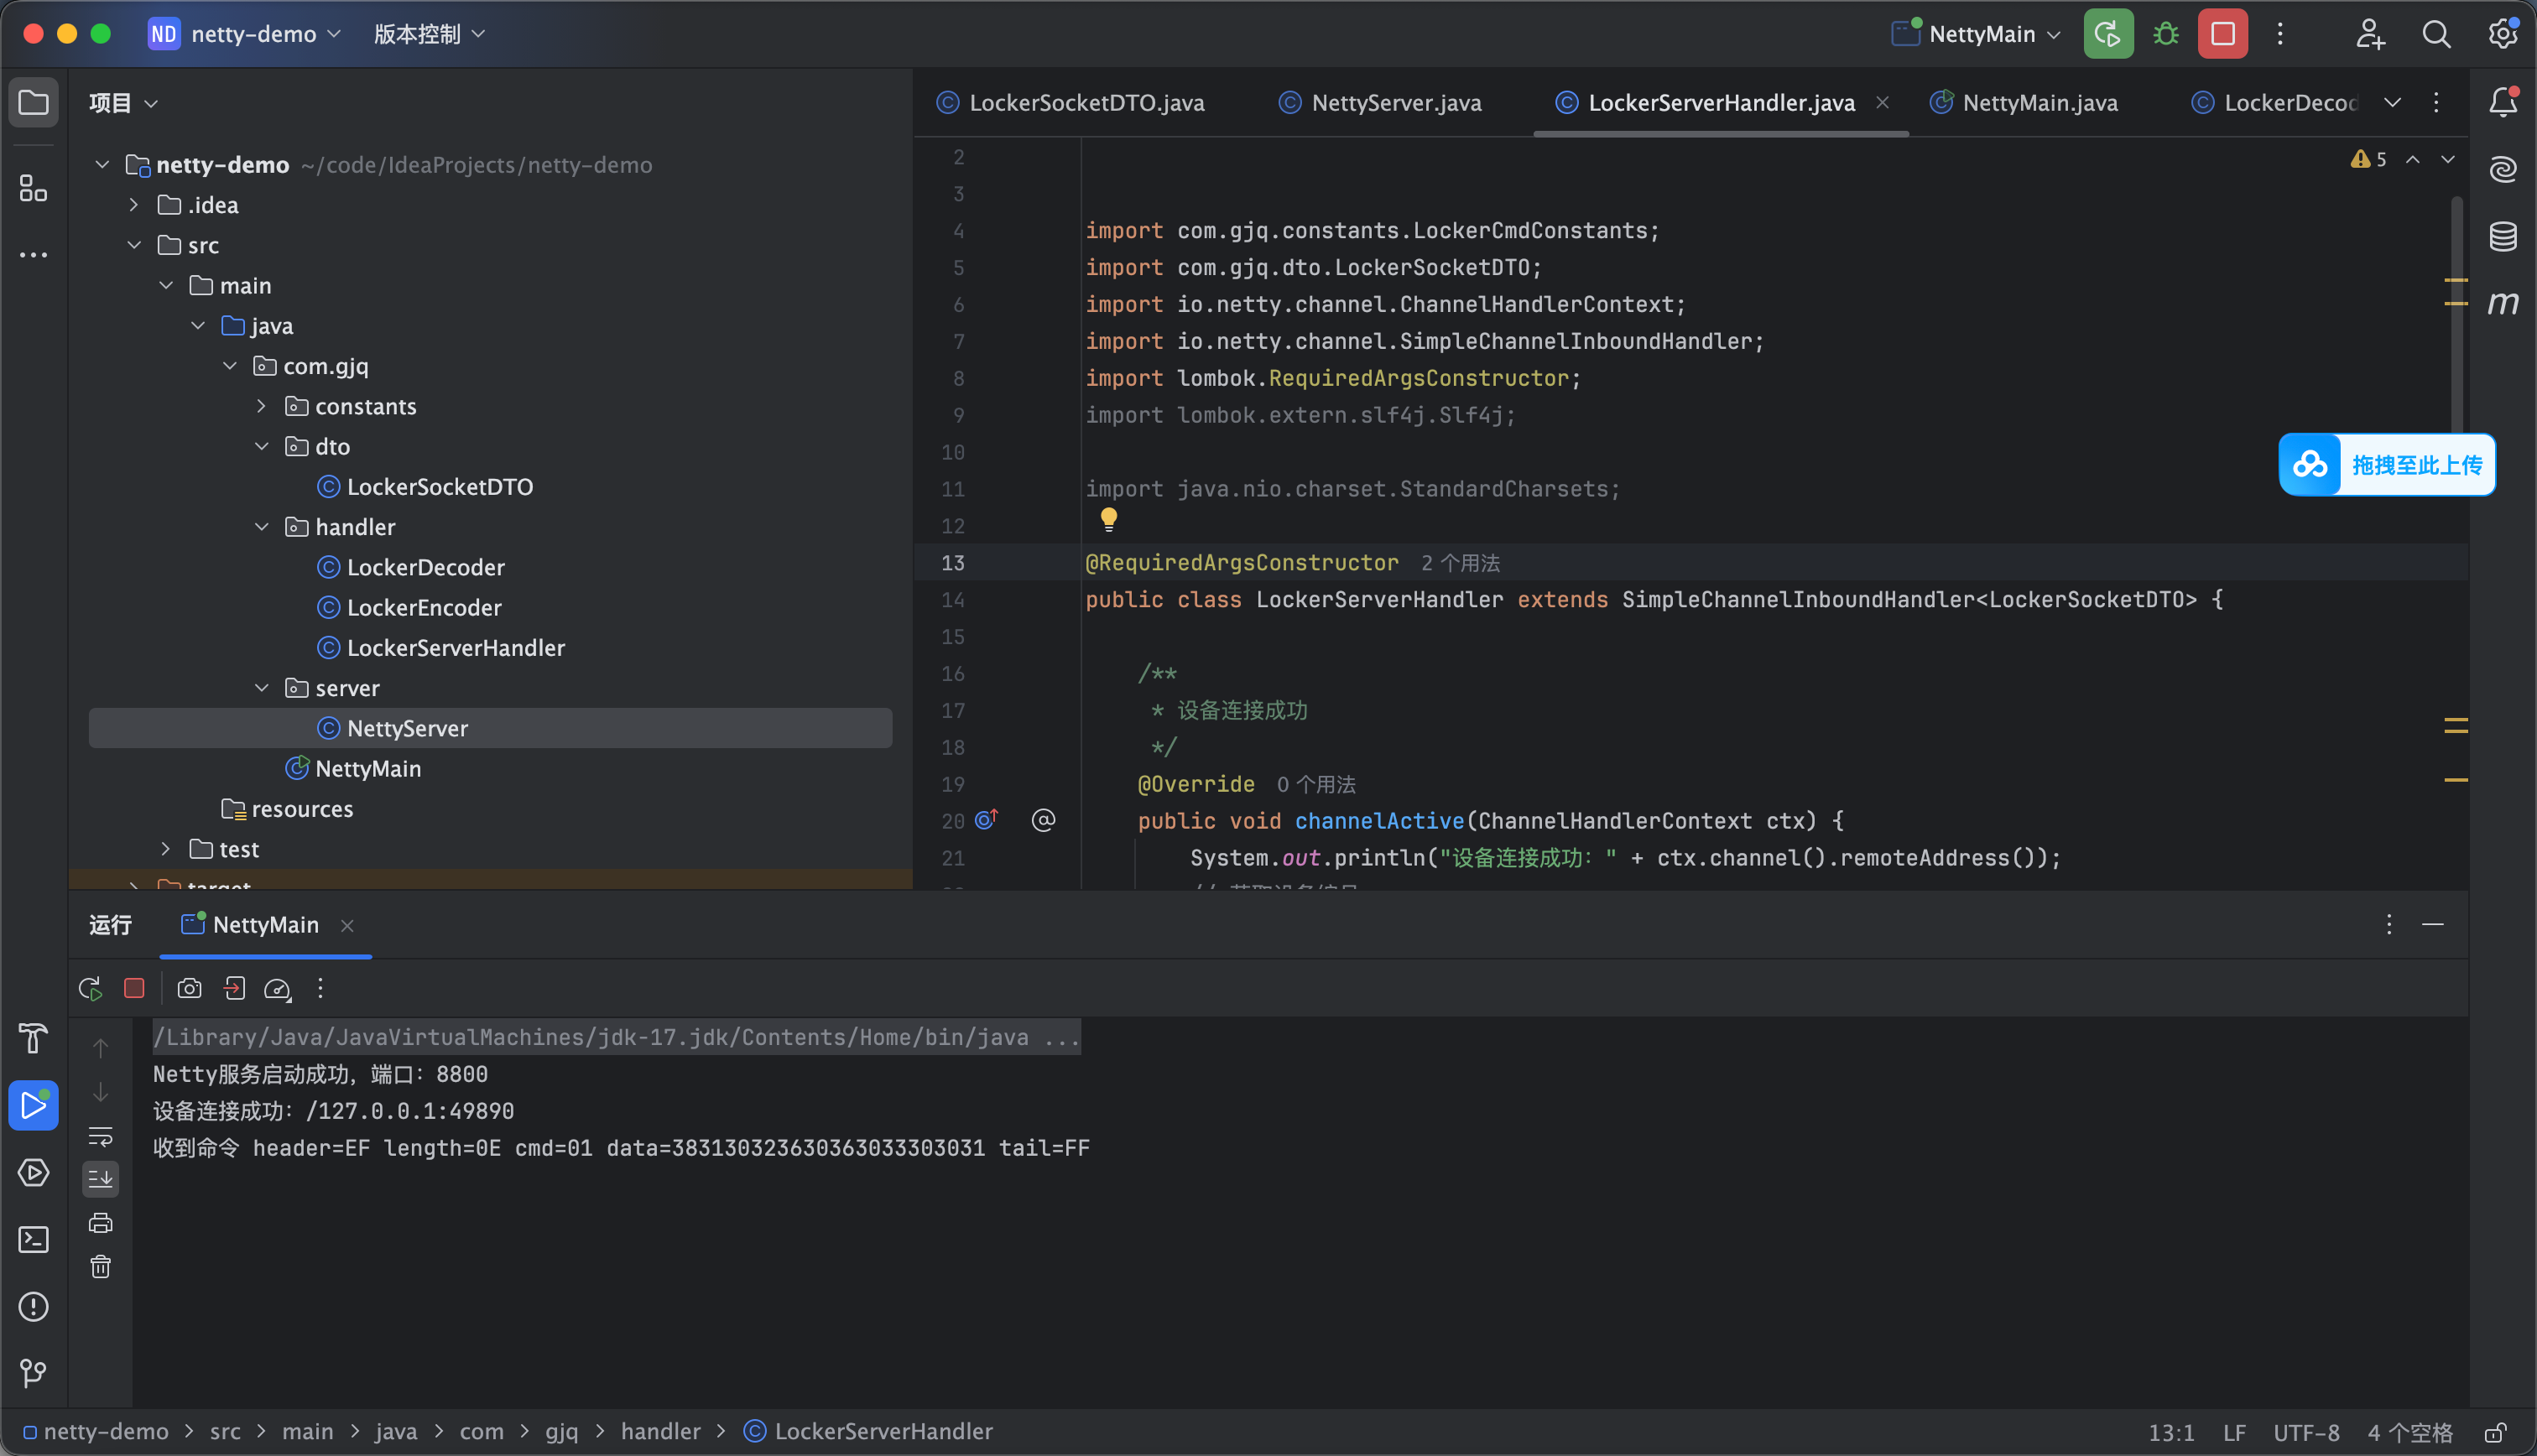Image resolution: width=2537 pixels, height=1456 pixels.
Task: Stop the process in the Run panel toolbar
Action: (134, 988)
